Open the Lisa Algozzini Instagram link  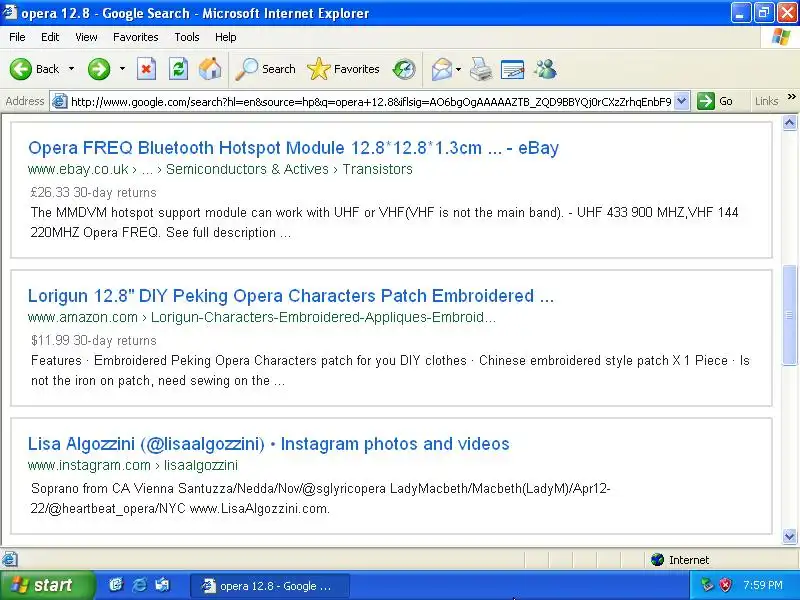coord(268,444)
